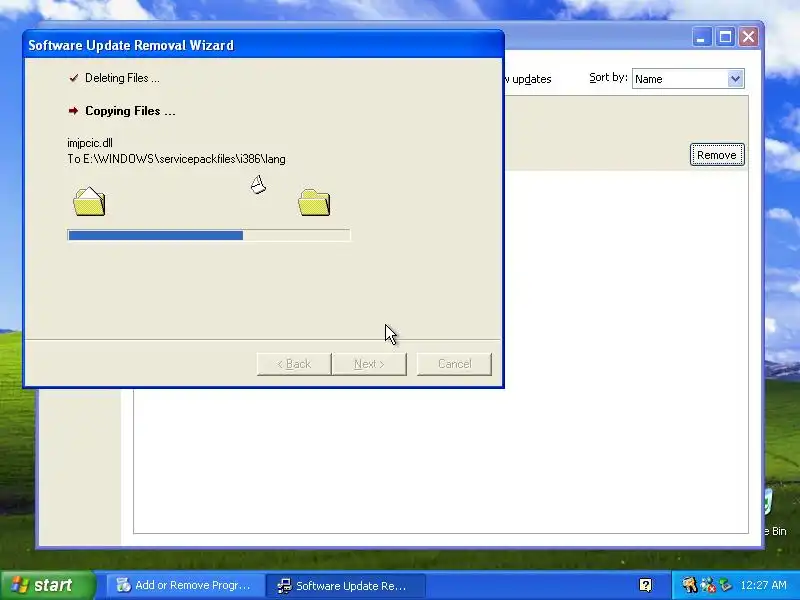Click the imjpcic.dll file name text

click(90, 143)
